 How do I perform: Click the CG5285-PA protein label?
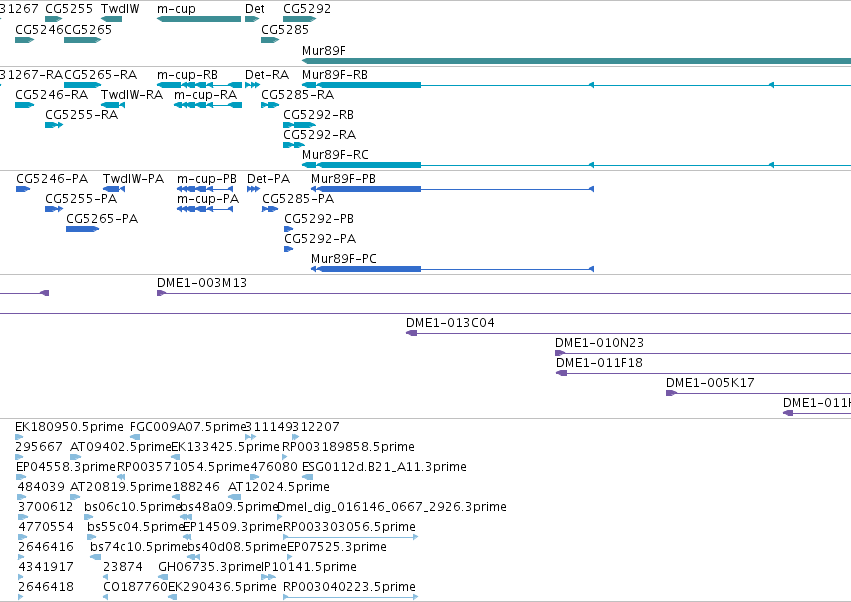point(298,199)
